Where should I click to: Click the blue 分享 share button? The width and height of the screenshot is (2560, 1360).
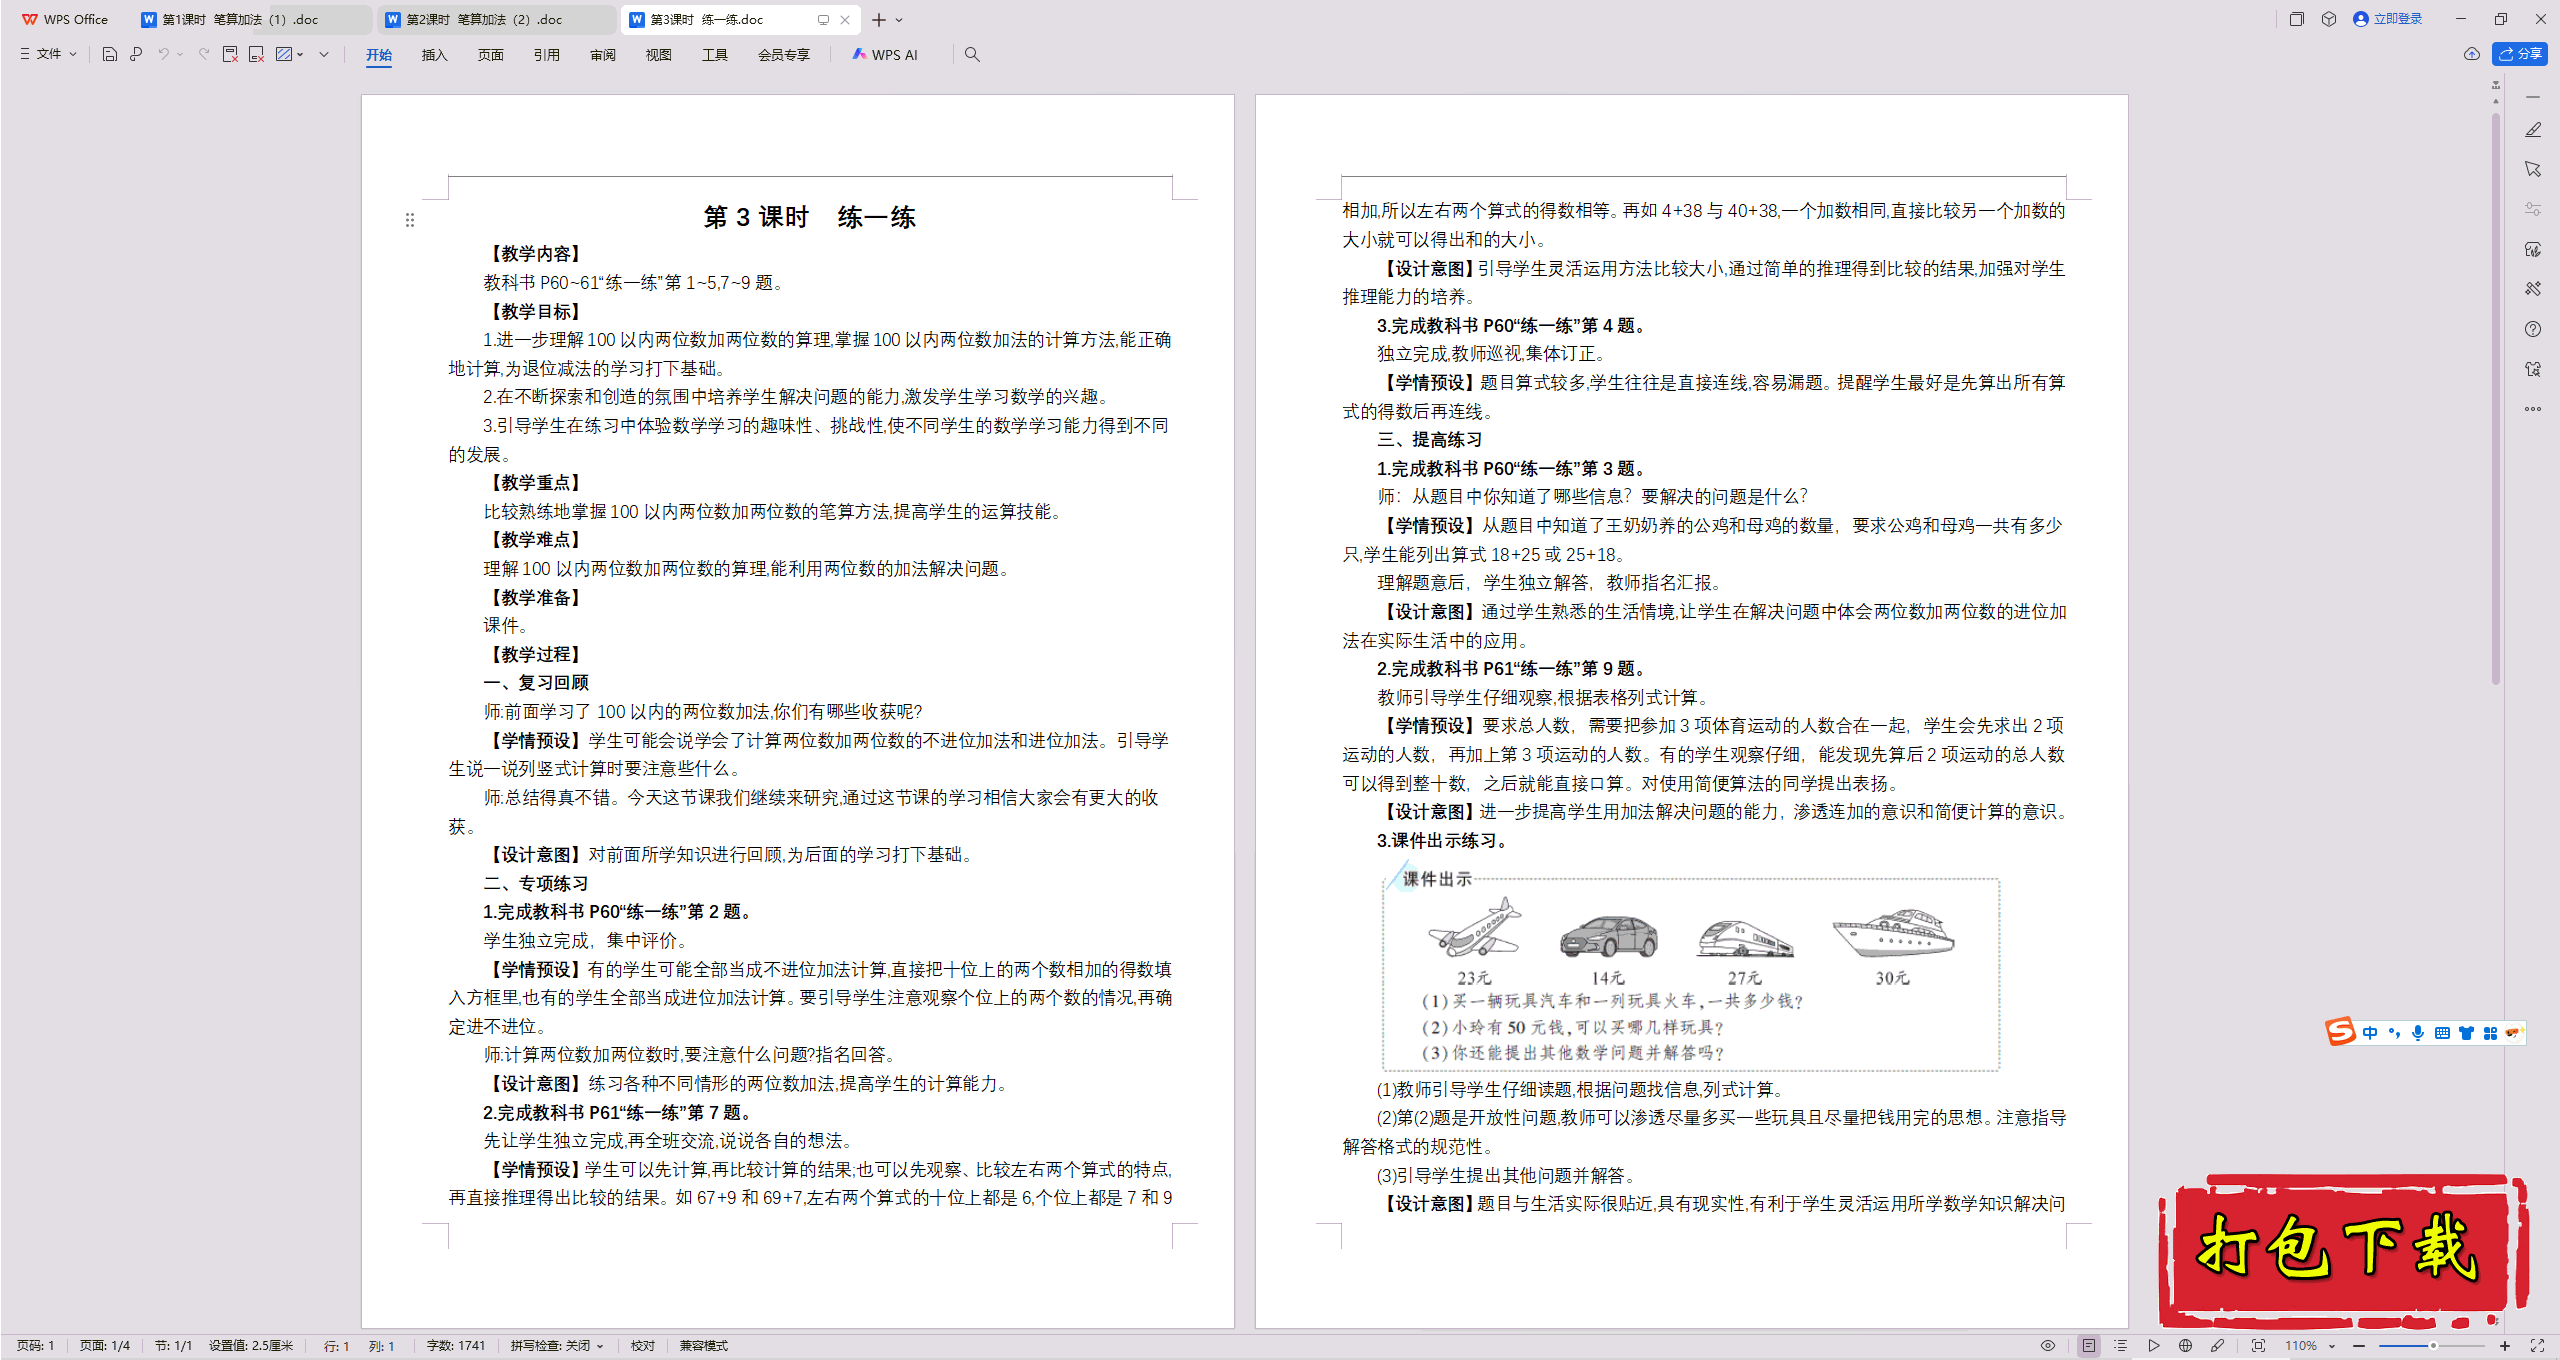pos(2520,54)
